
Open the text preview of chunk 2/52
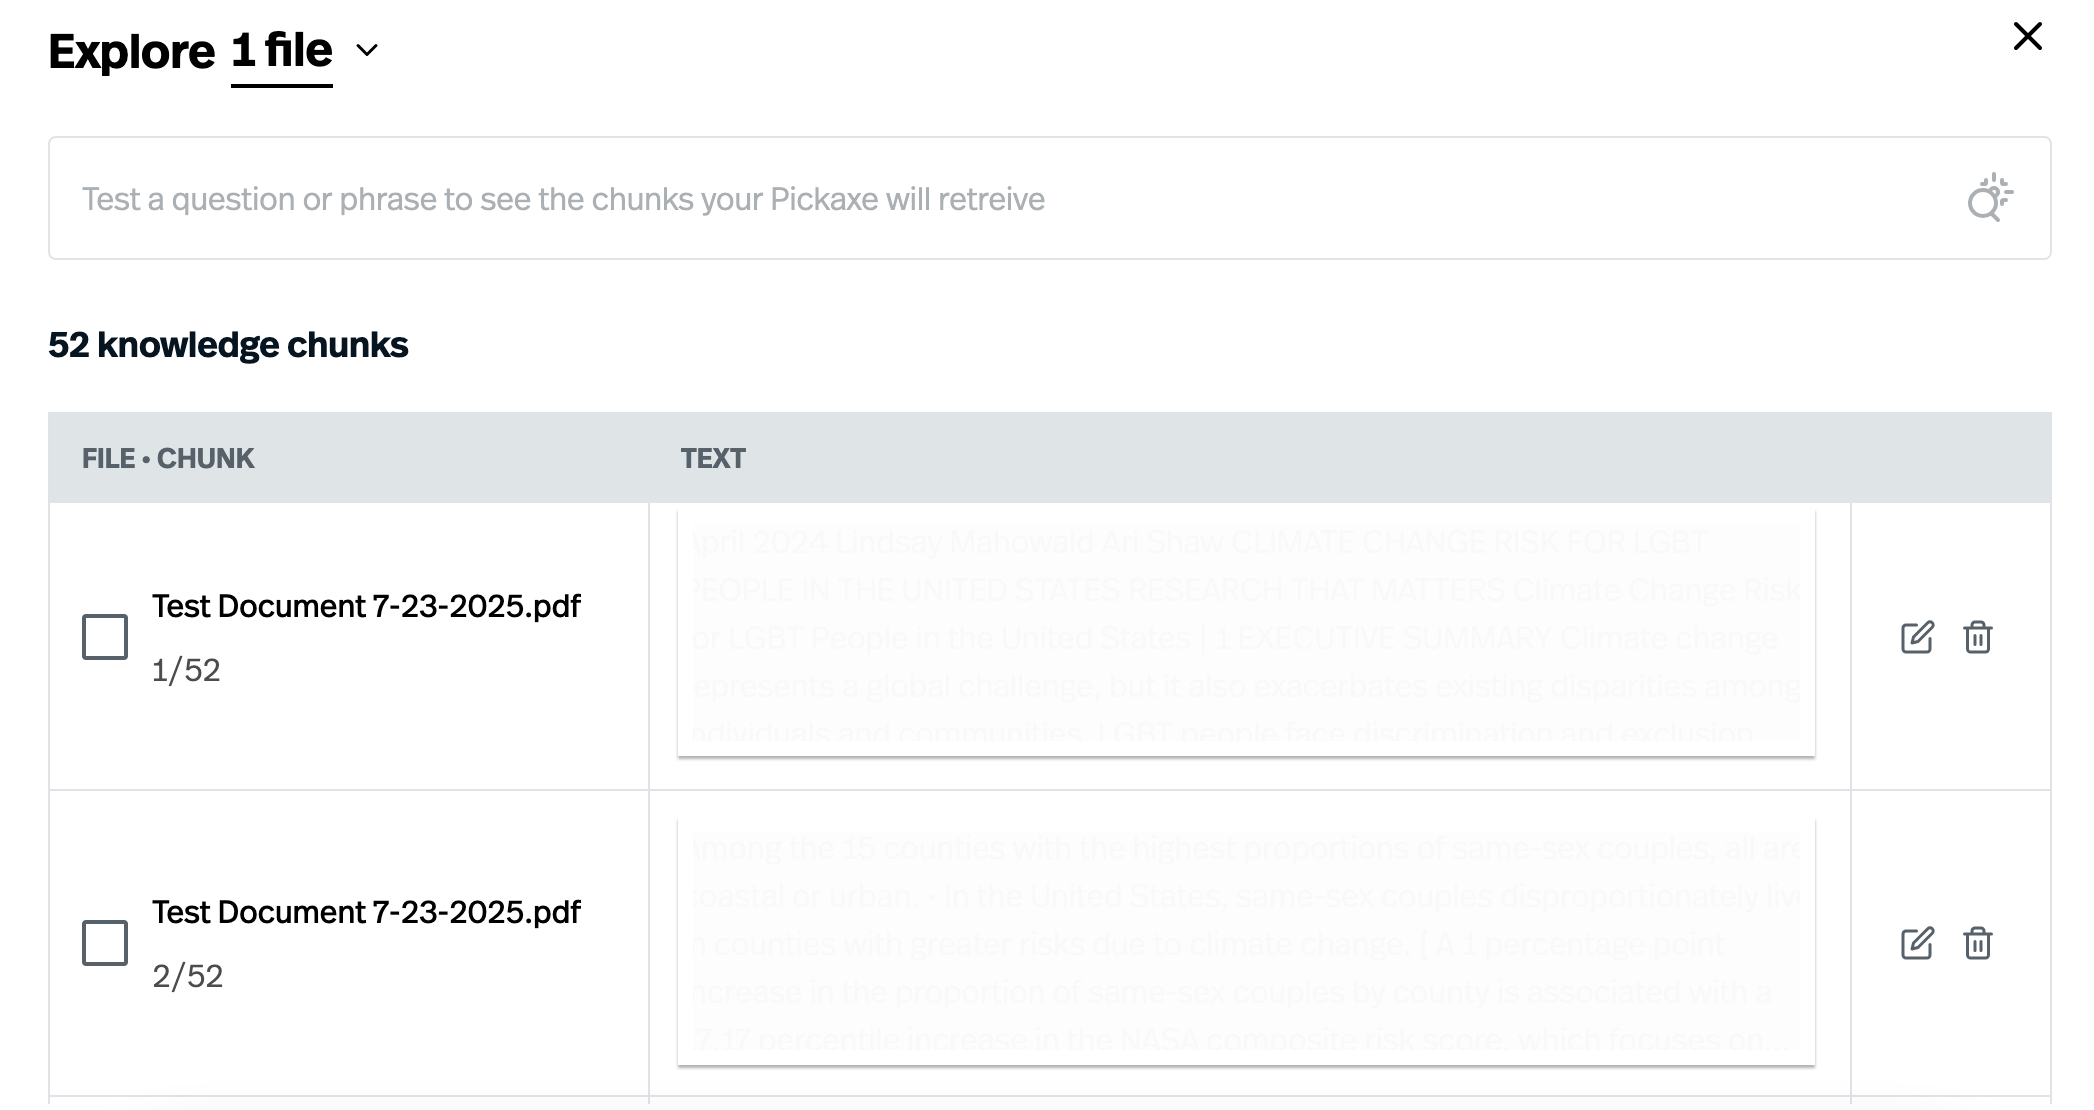(x=1245, y=941)
